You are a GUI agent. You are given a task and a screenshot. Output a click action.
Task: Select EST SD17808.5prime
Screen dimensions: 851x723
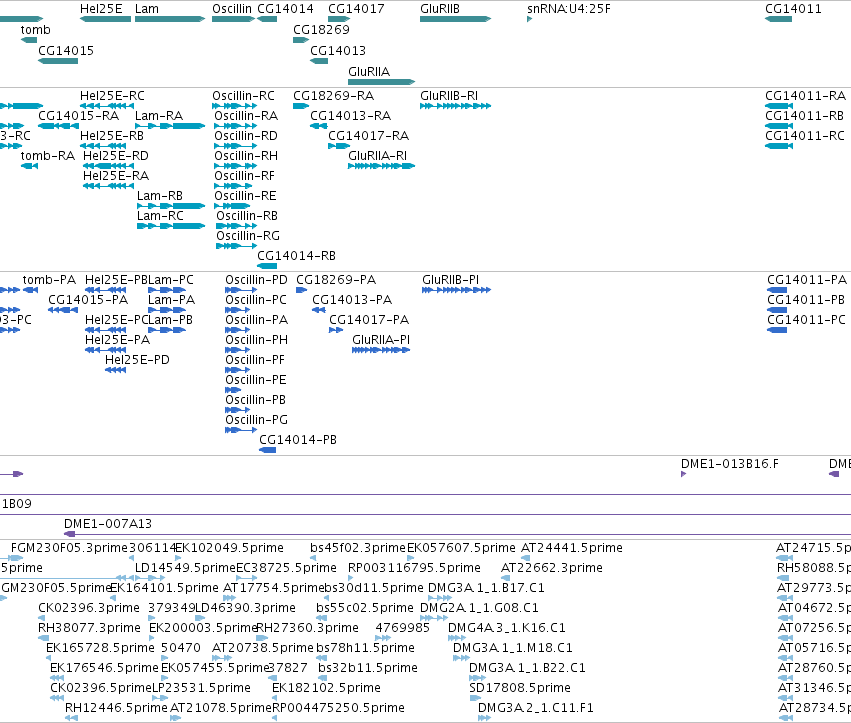tap(520, 688)
